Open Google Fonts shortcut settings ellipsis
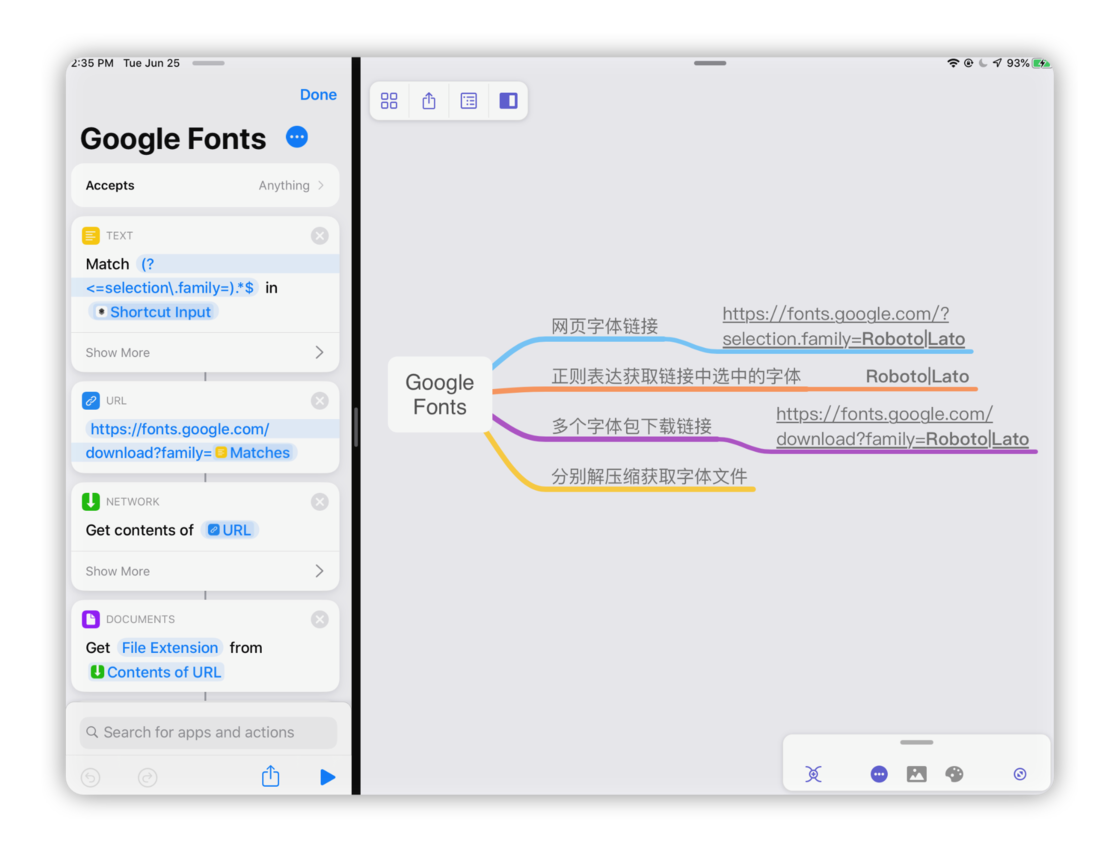The image size is (1120, 853). pos(297,137)
